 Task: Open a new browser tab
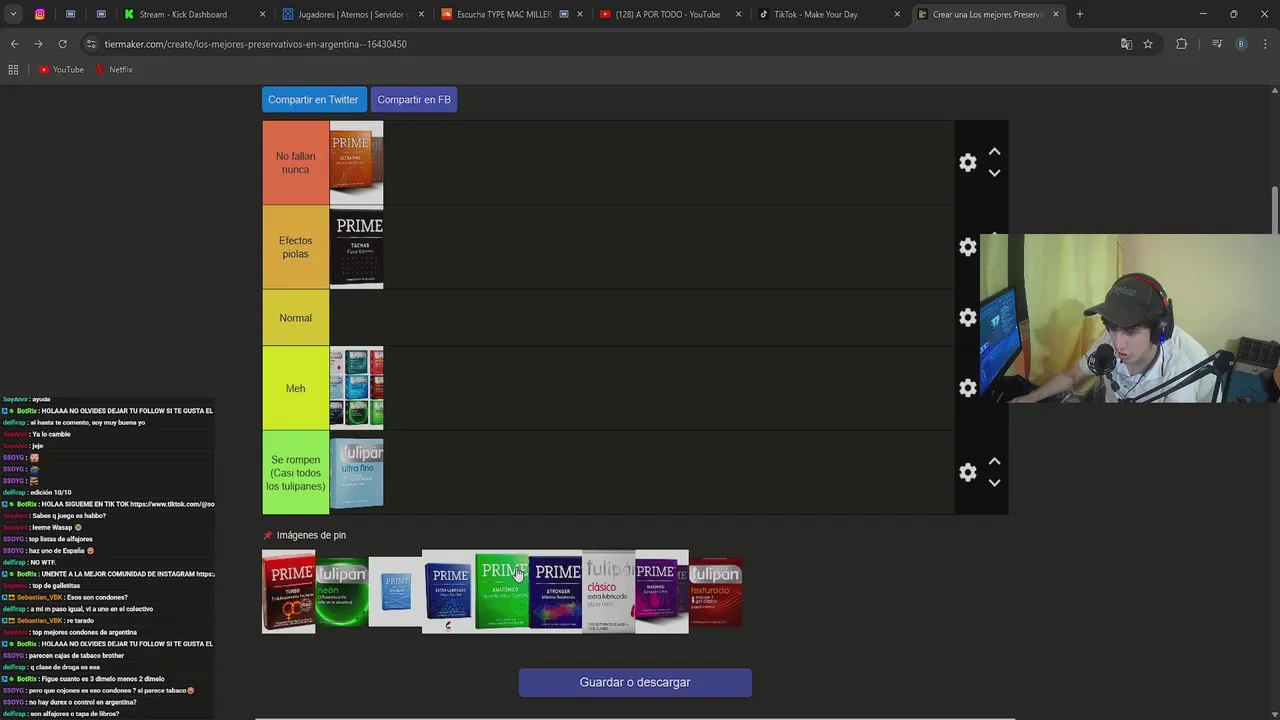(1080, 14)
